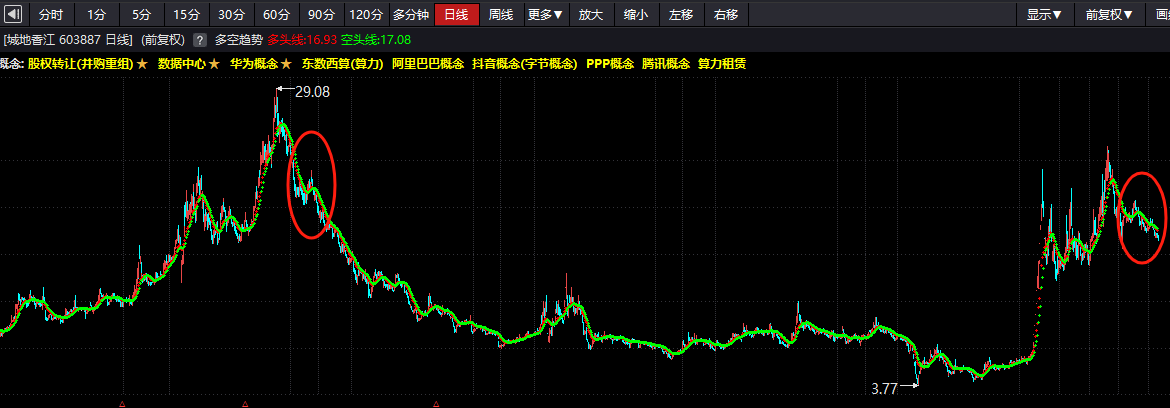Image resolution: width=1170 pixels, height=408 pixels.
Task: Switch to 分时 intraday view
Action: (x=51, y=14)
